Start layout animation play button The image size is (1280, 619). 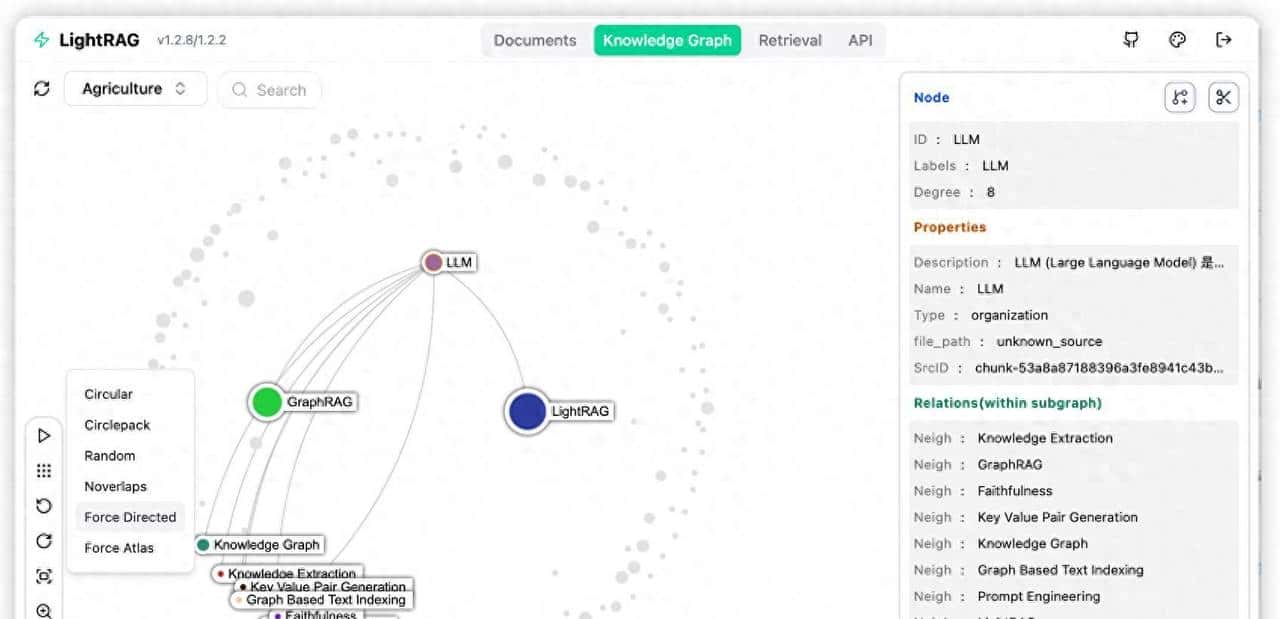click(x=44, y=436)
